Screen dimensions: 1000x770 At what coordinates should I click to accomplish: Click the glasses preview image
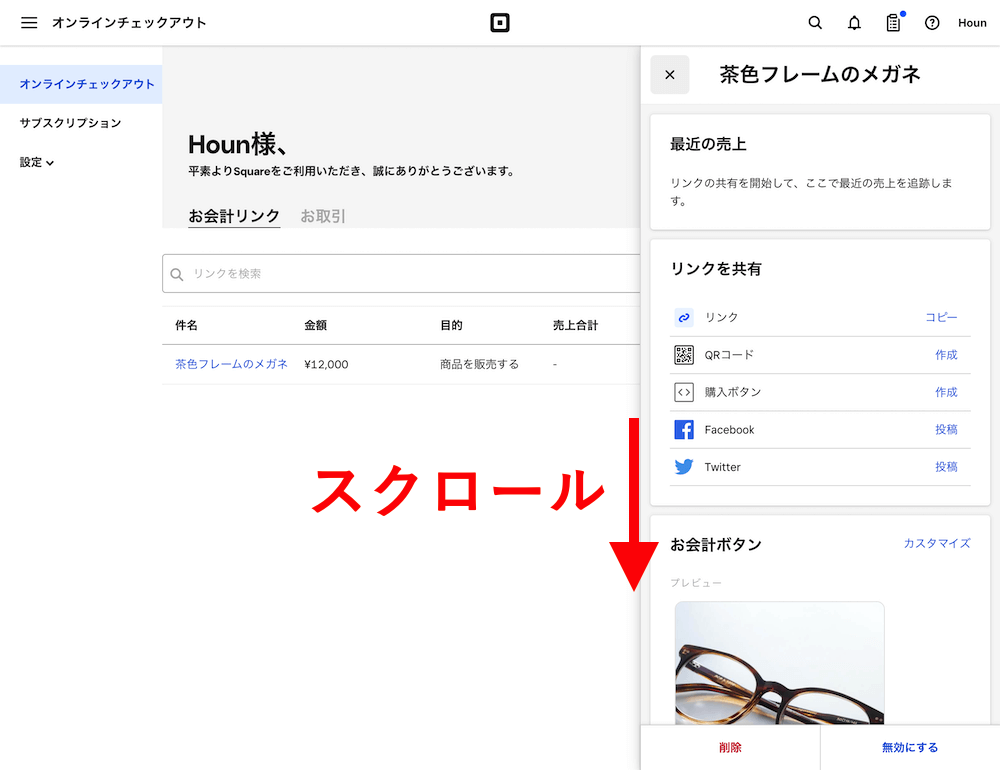point(779,663)
